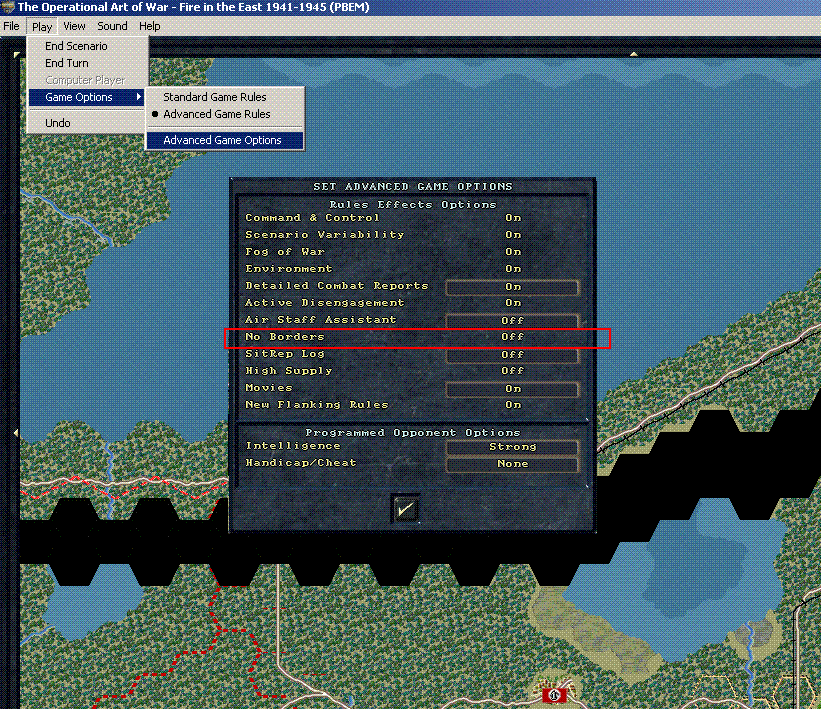
Task: Click the Scenario Variability On value
Action: (x=513, y=235)
